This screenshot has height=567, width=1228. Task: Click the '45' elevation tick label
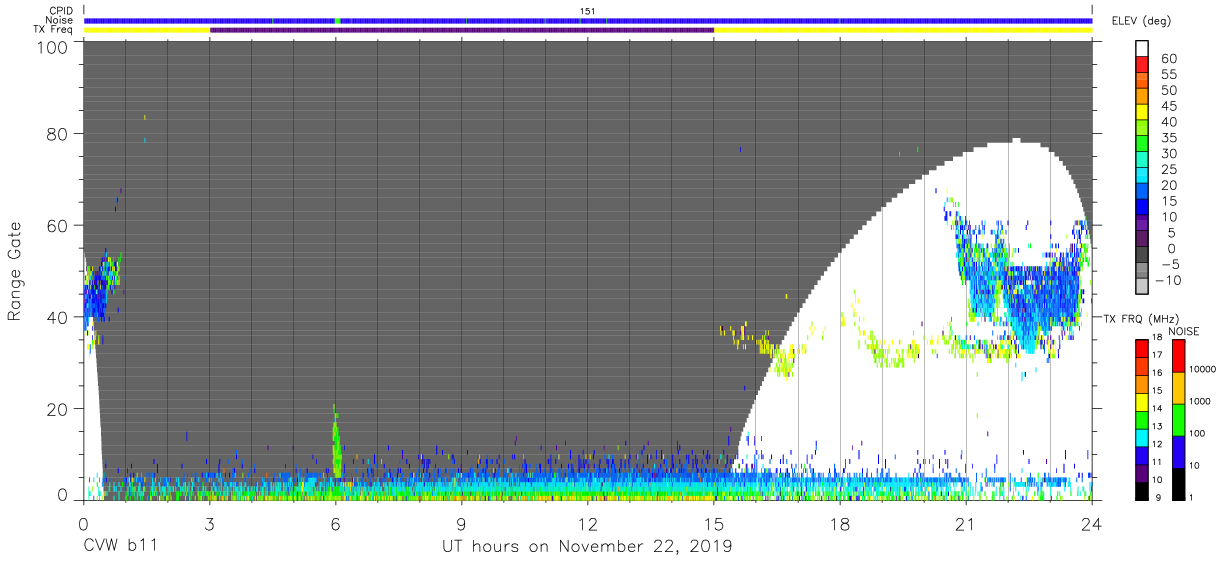point(1168,106)
